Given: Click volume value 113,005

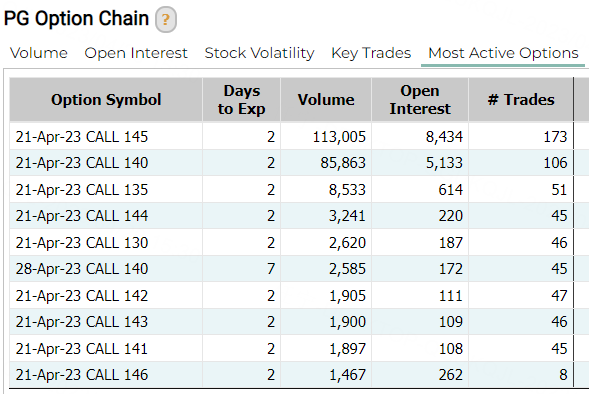Looking at the screenshot, I should coord(339,137).
